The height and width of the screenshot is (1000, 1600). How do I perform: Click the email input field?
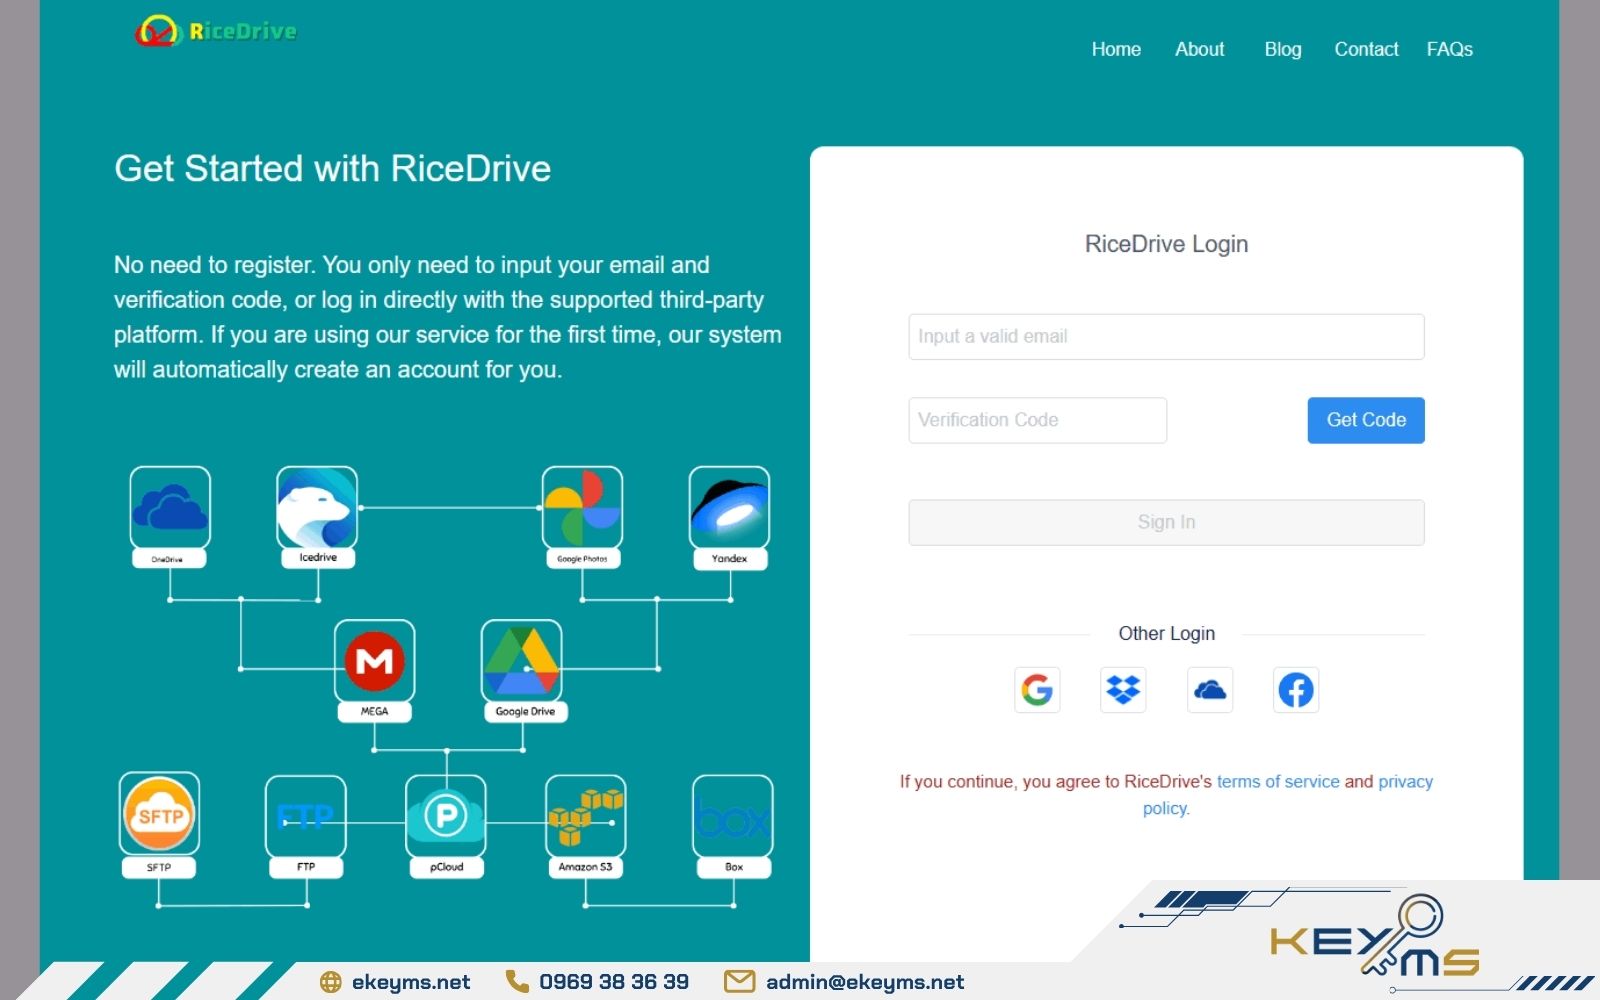coord(1166,336)
